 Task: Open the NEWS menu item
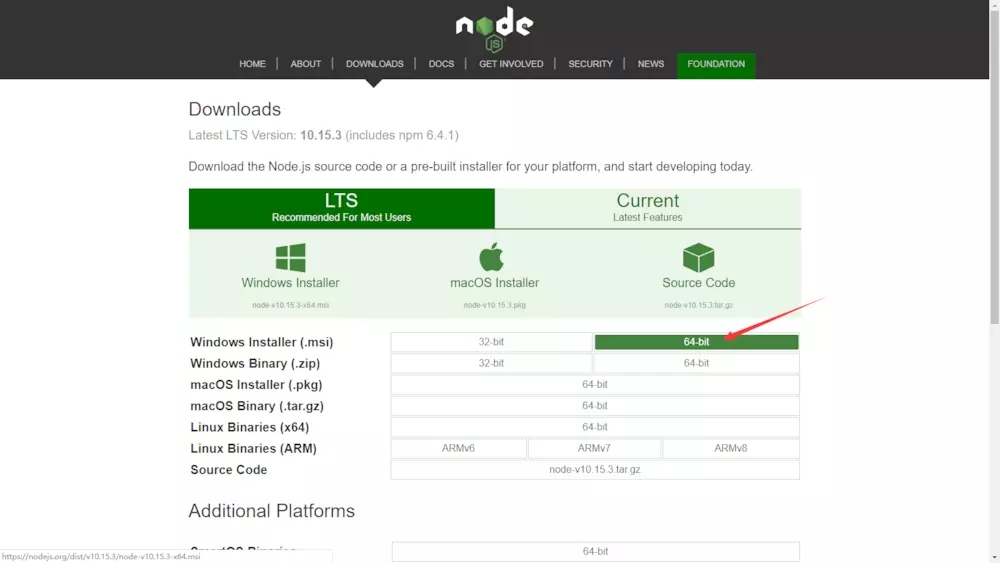[651, 64]
